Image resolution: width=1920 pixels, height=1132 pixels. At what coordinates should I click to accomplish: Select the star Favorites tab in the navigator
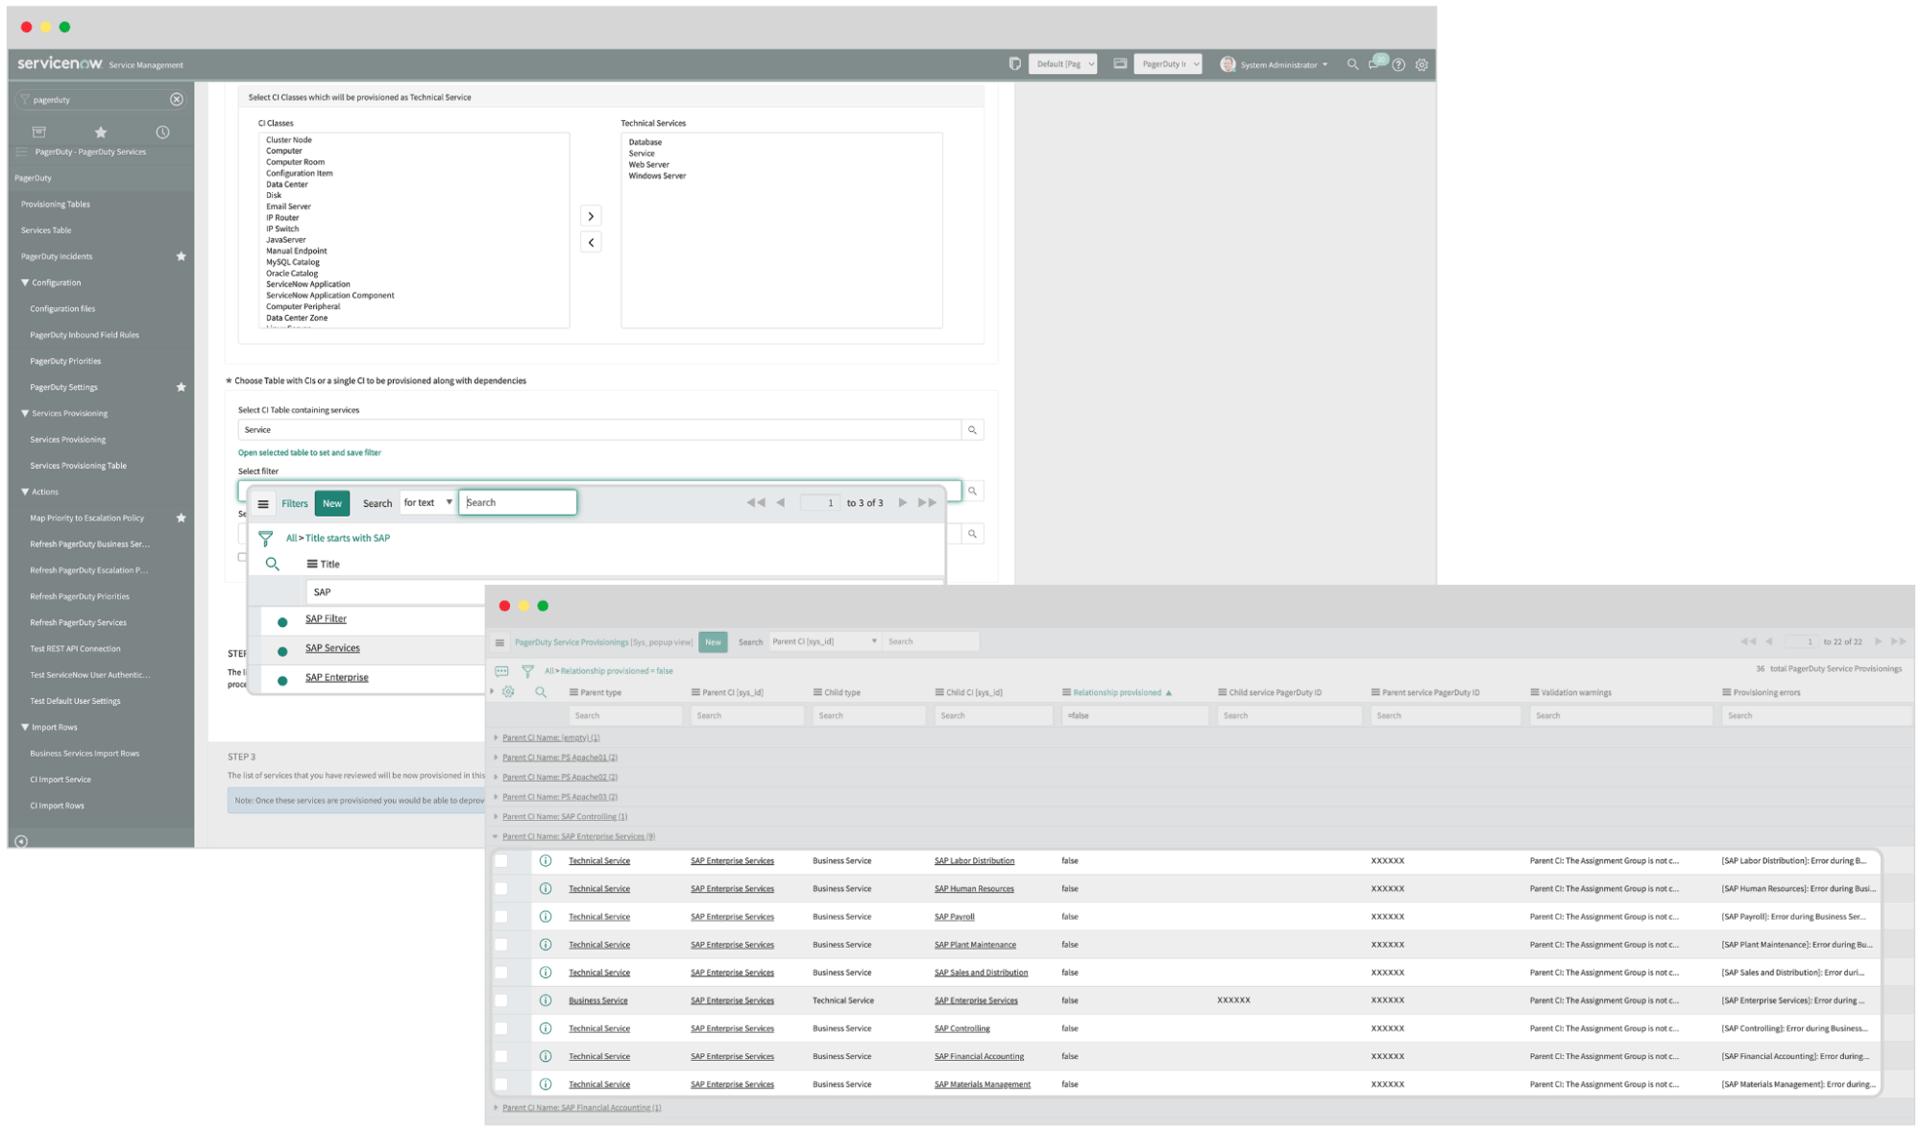click(x=100, y=131)
